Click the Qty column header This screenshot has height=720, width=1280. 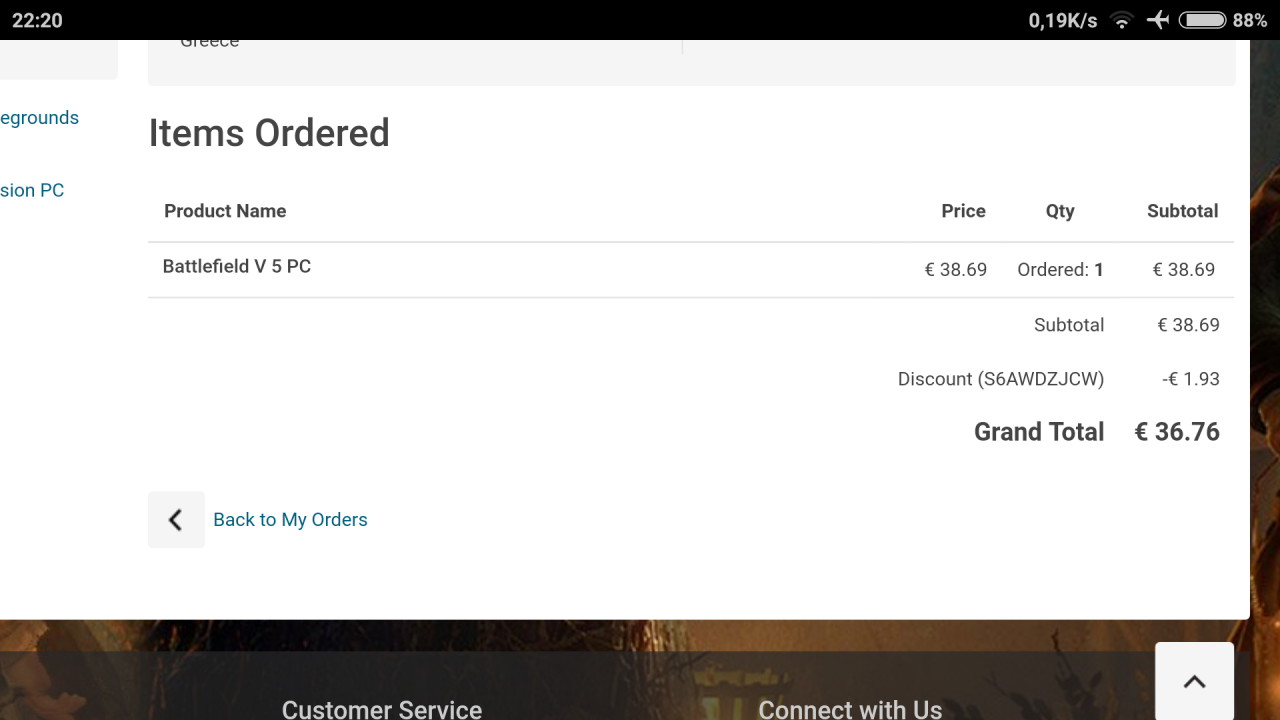[x=1060, y=211]
